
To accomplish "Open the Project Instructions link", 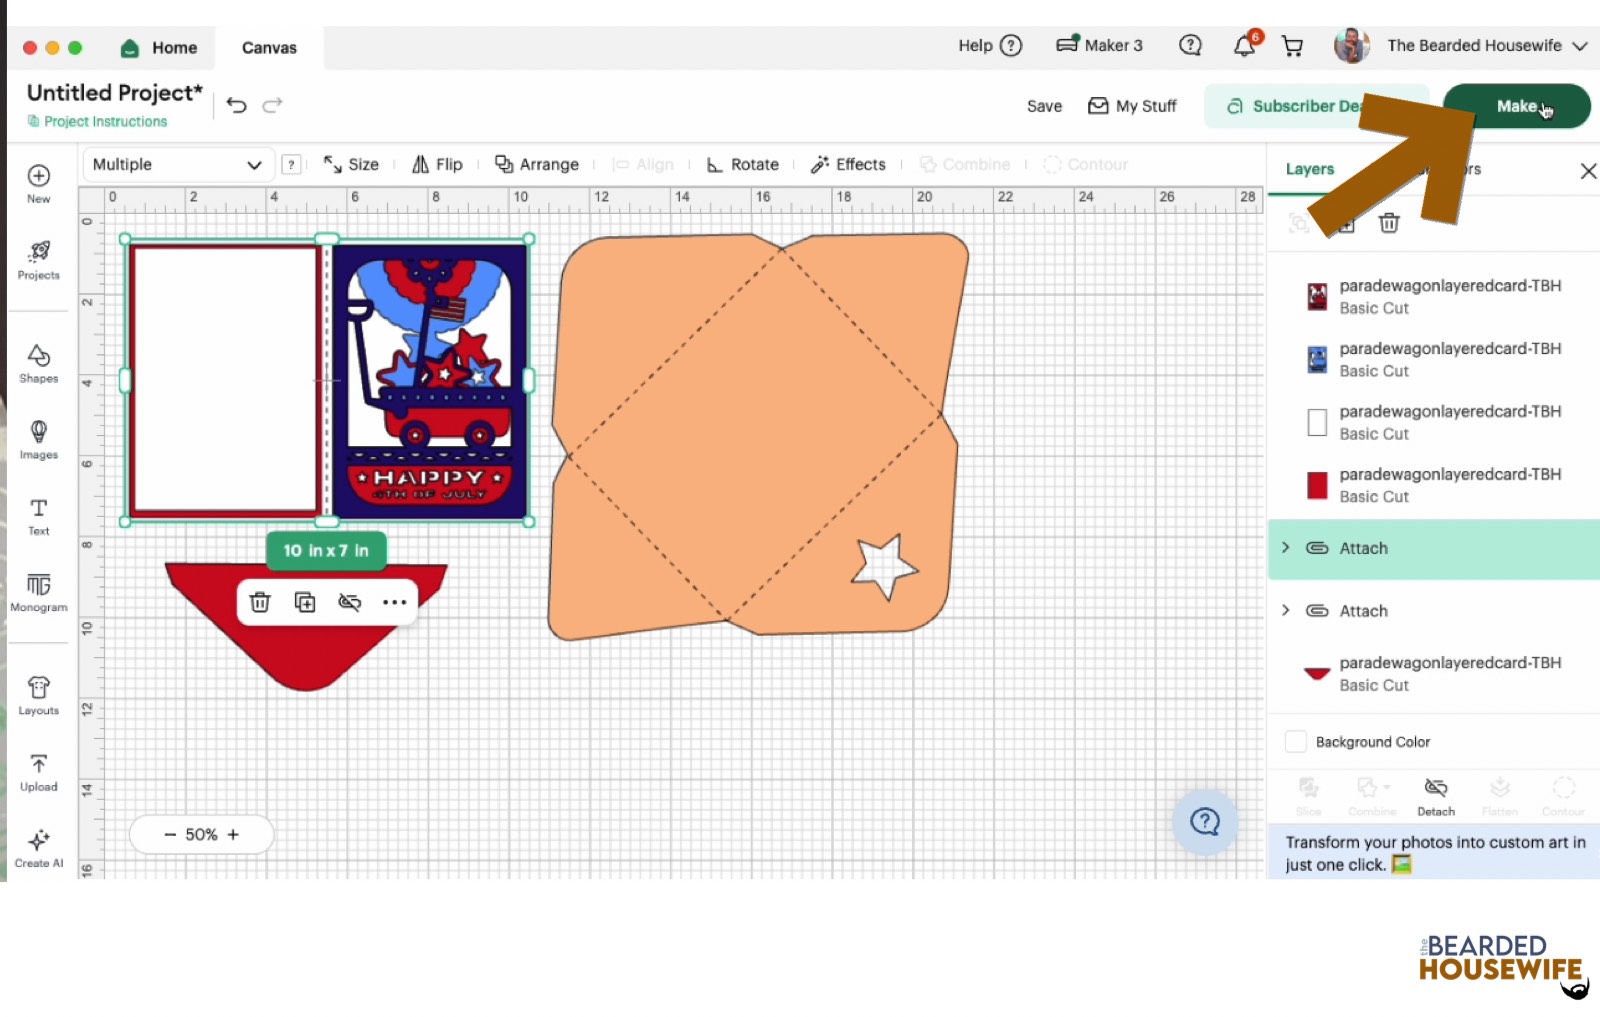I will coord(97,122).
